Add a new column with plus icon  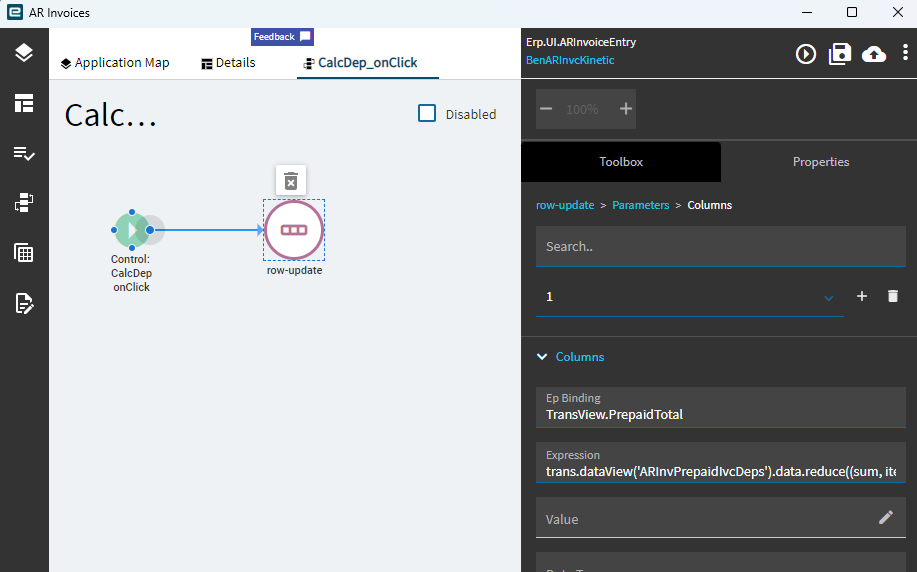[x=862, y=297]
